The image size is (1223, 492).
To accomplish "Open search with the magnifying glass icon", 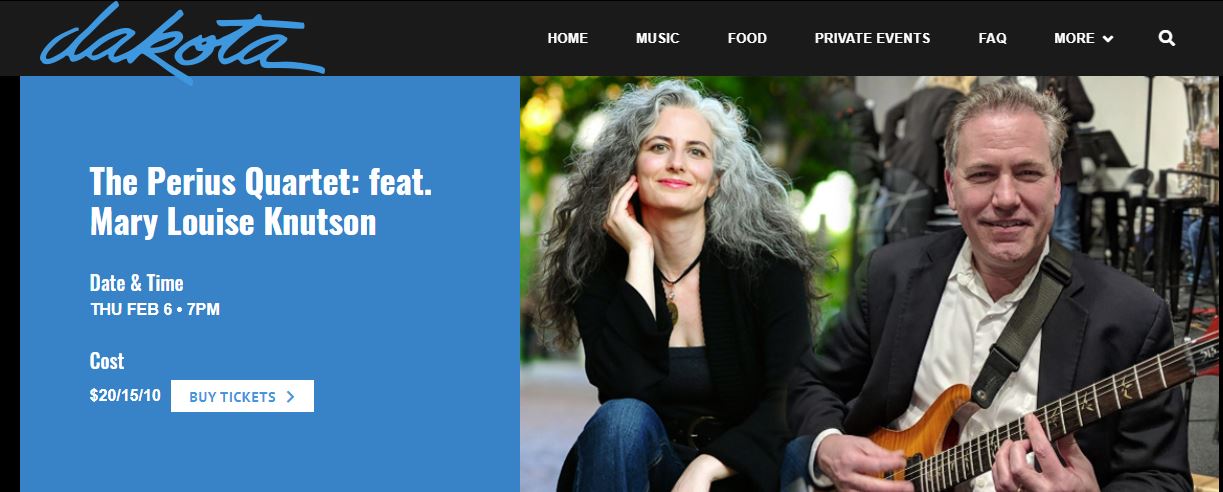I will click(x=1166, y=38).
